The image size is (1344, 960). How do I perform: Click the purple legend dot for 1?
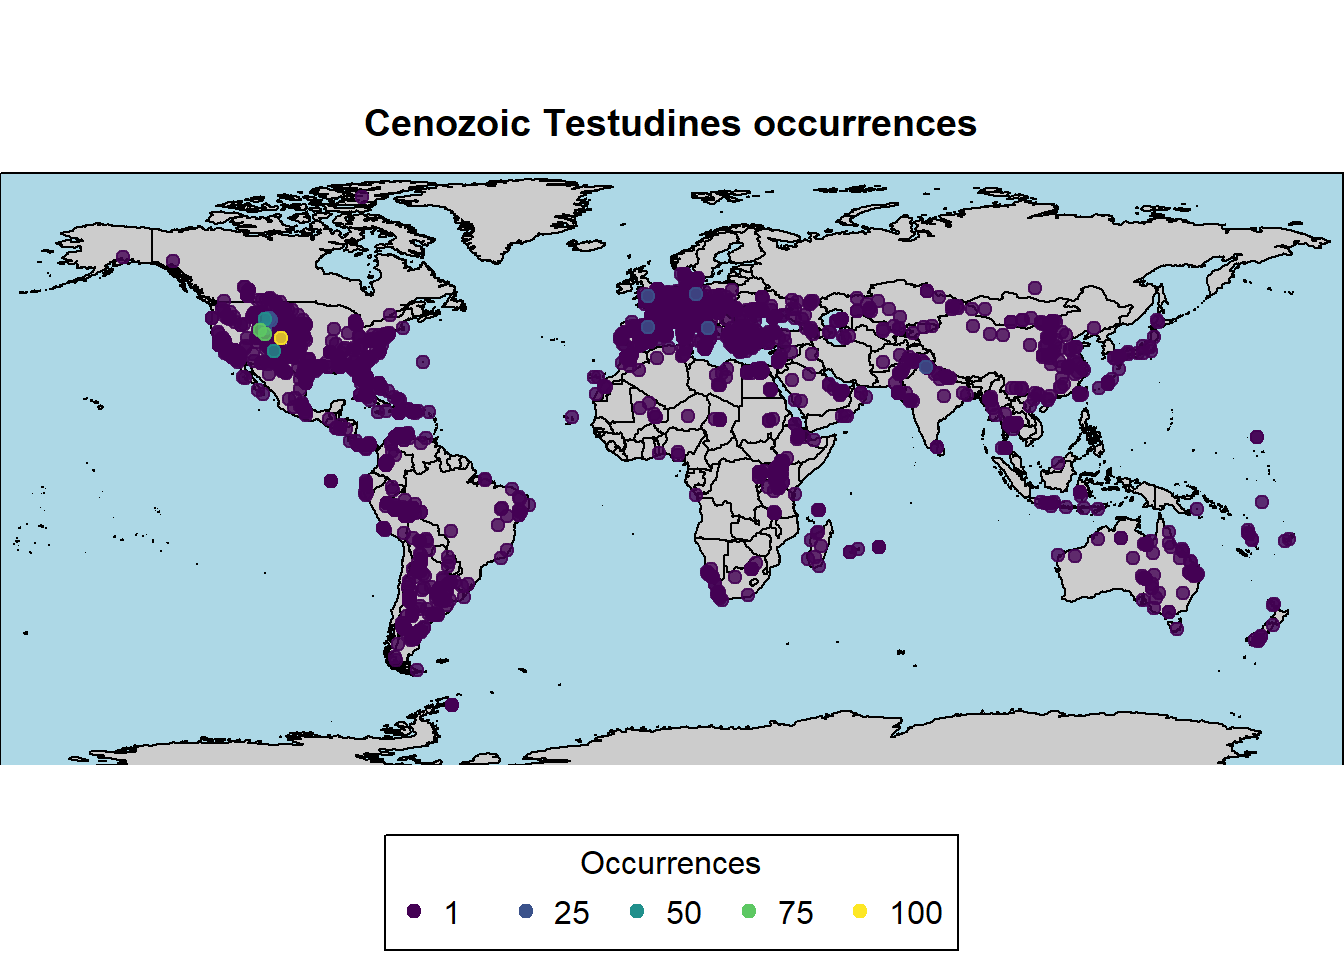pos(414,911)
